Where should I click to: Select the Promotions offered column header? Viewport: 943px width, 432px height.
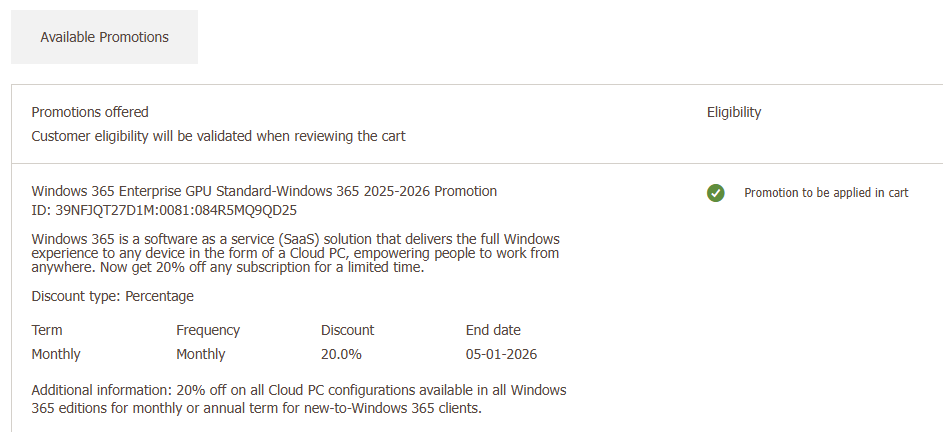click(90, 112)
